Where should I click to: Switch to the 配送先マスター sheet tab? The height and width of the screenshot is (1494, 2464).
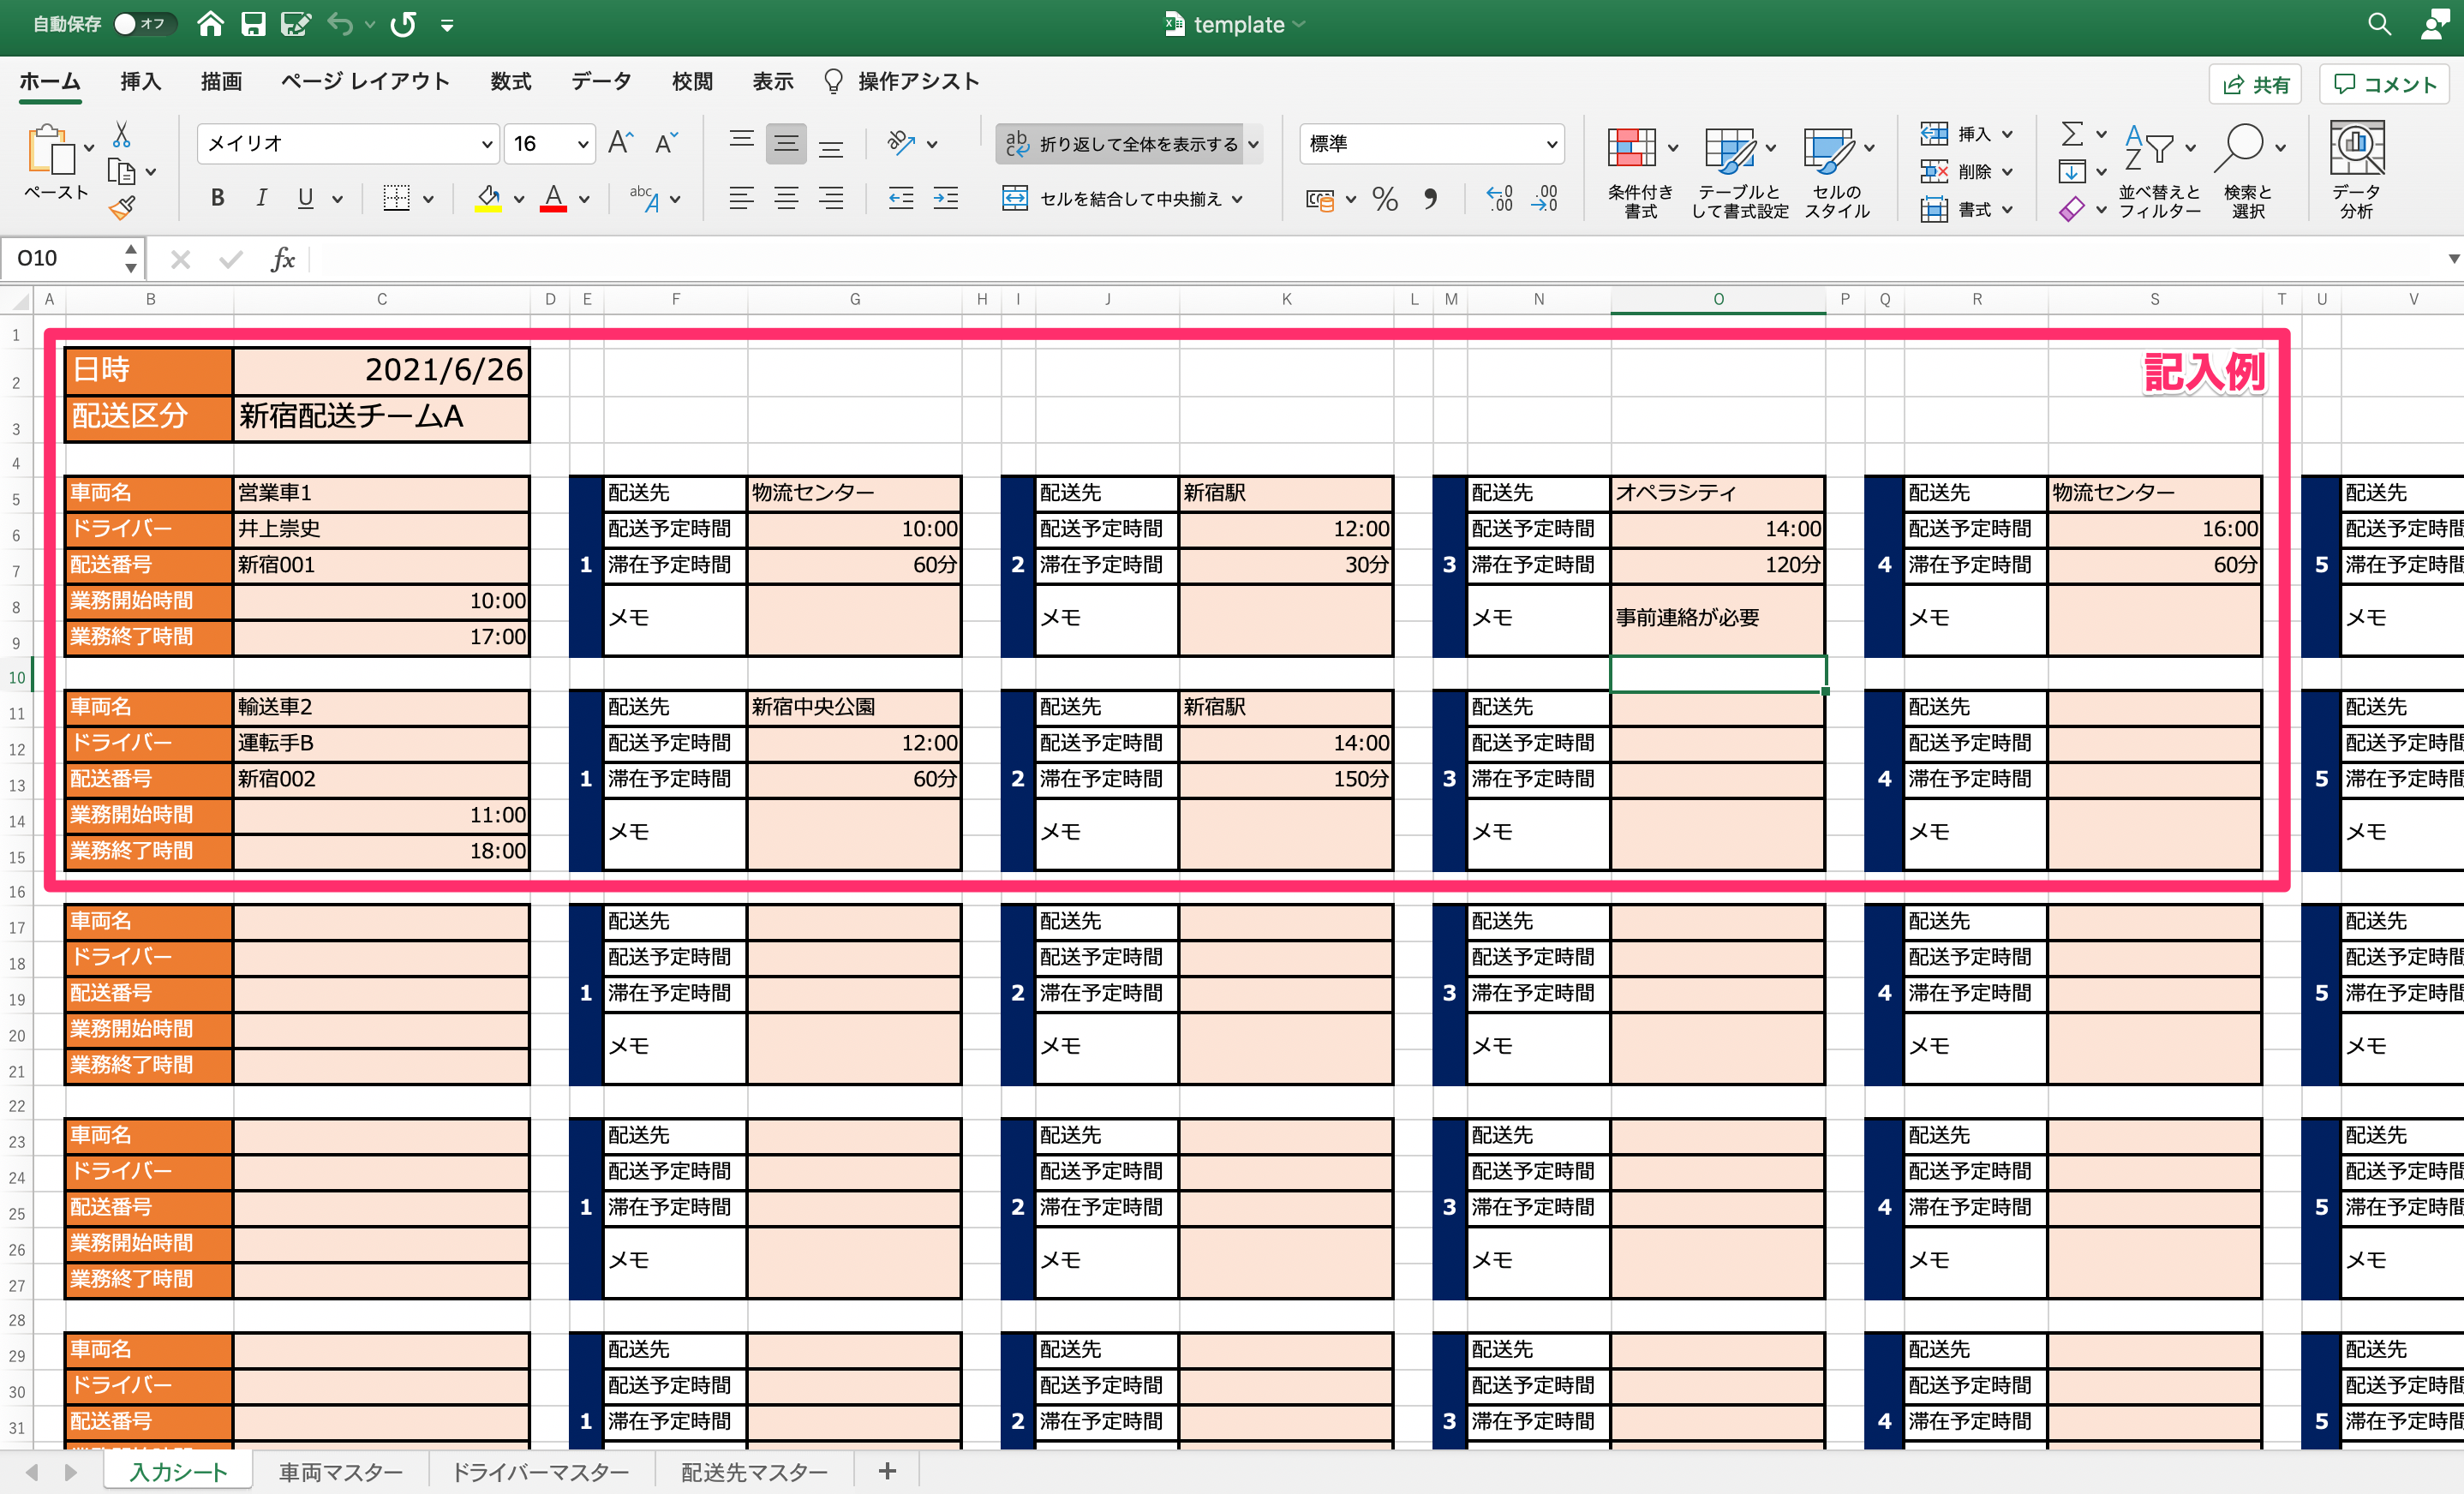tap(754, 1472)
